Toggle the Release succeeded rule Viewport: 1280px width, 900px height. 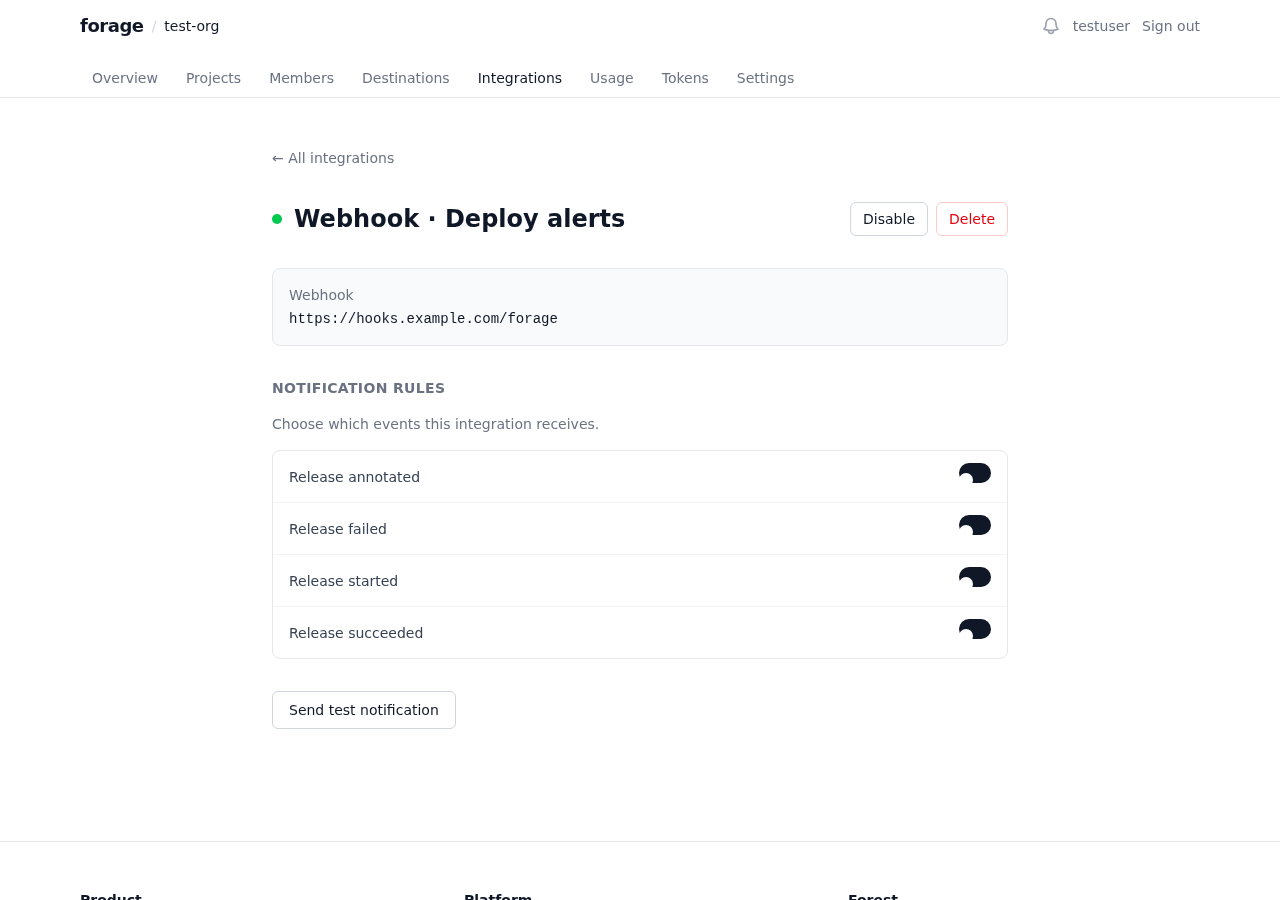[x=974, y=630]
